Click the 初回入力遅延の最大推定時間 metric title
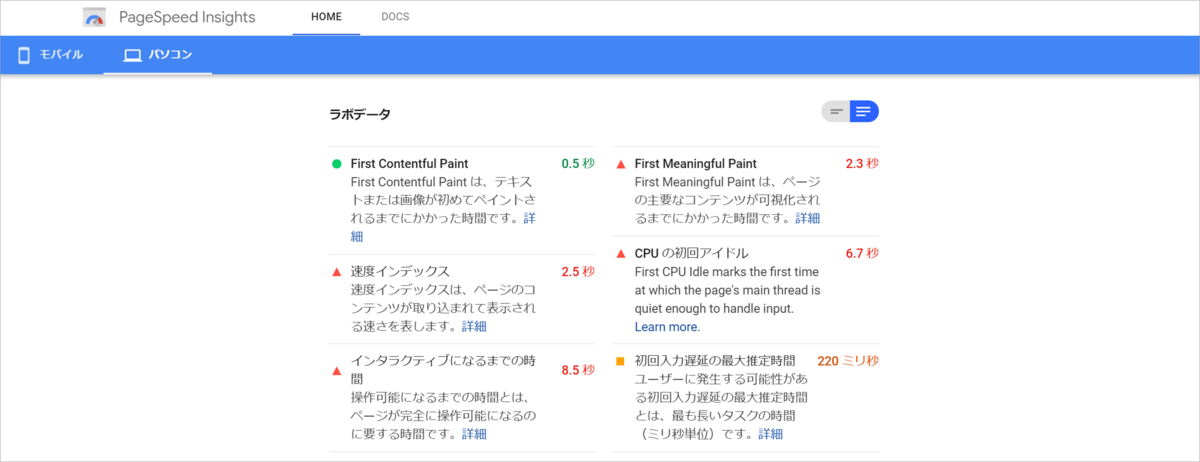Viewport: 1200px width, 462px height. tap(715, 361)
